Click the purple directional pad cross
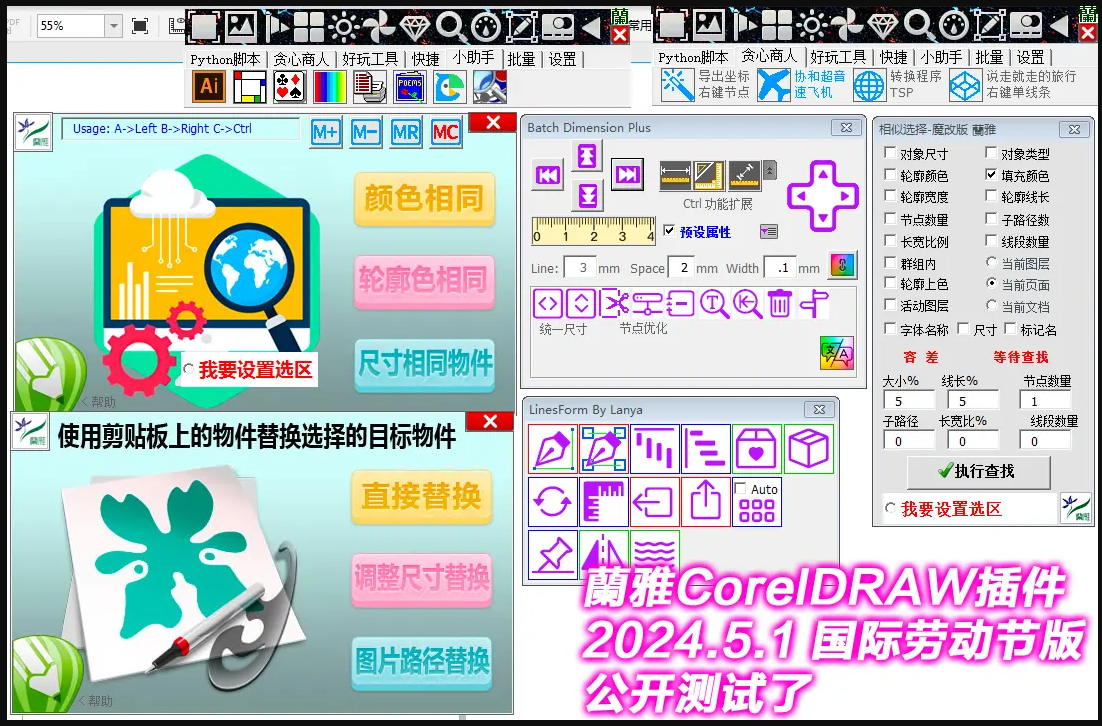Image resolution: width=1102 pixels, height=726 pixels. click(823, 196)
